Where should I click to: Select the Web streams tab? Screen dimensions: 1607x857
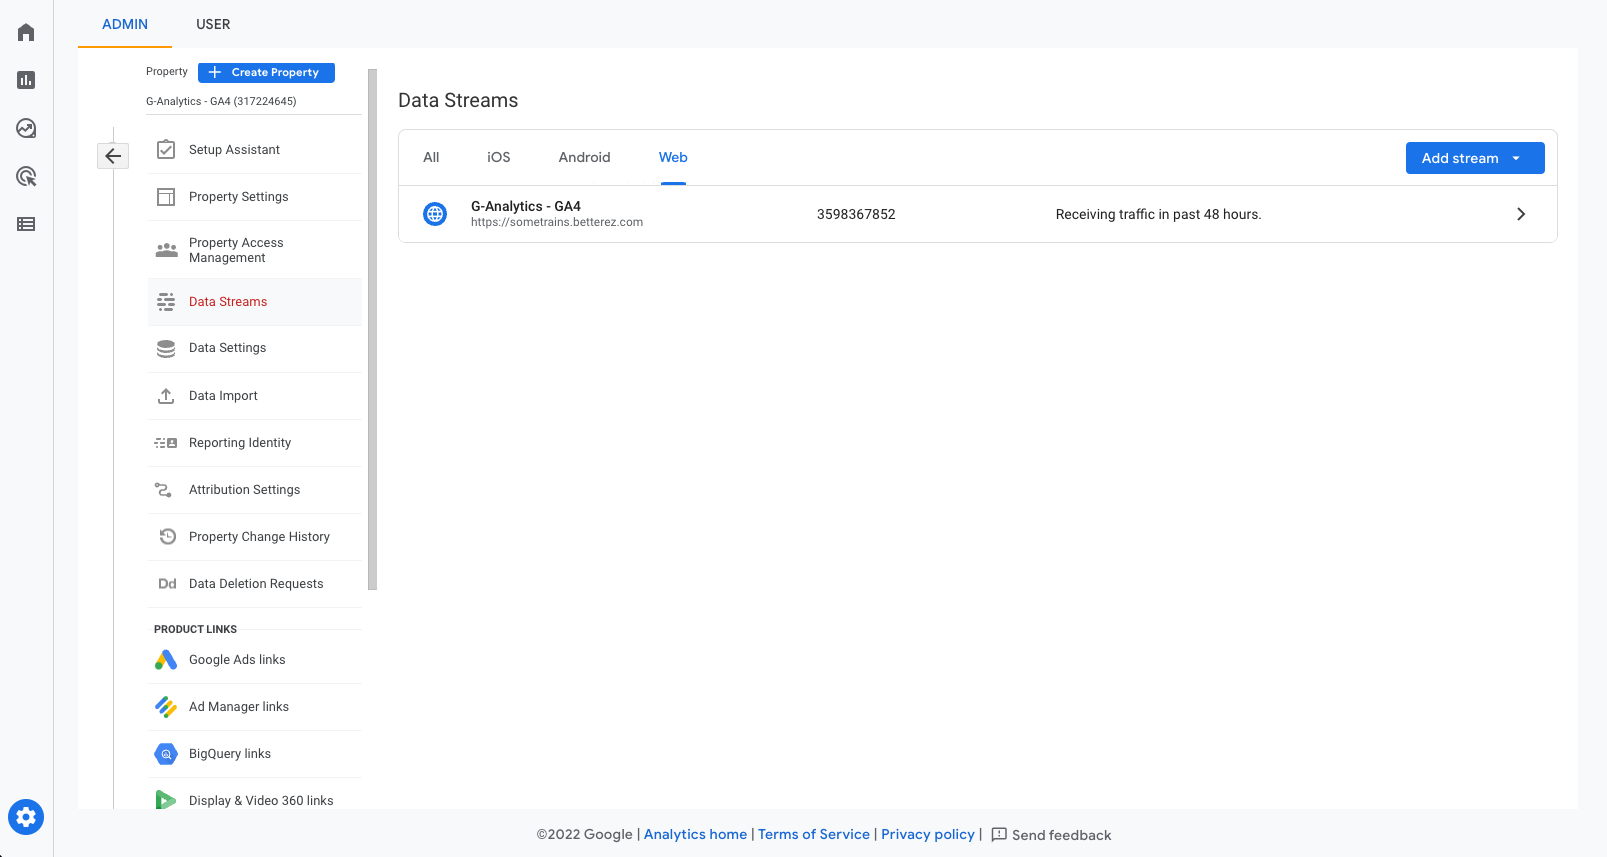click(673, 157)
